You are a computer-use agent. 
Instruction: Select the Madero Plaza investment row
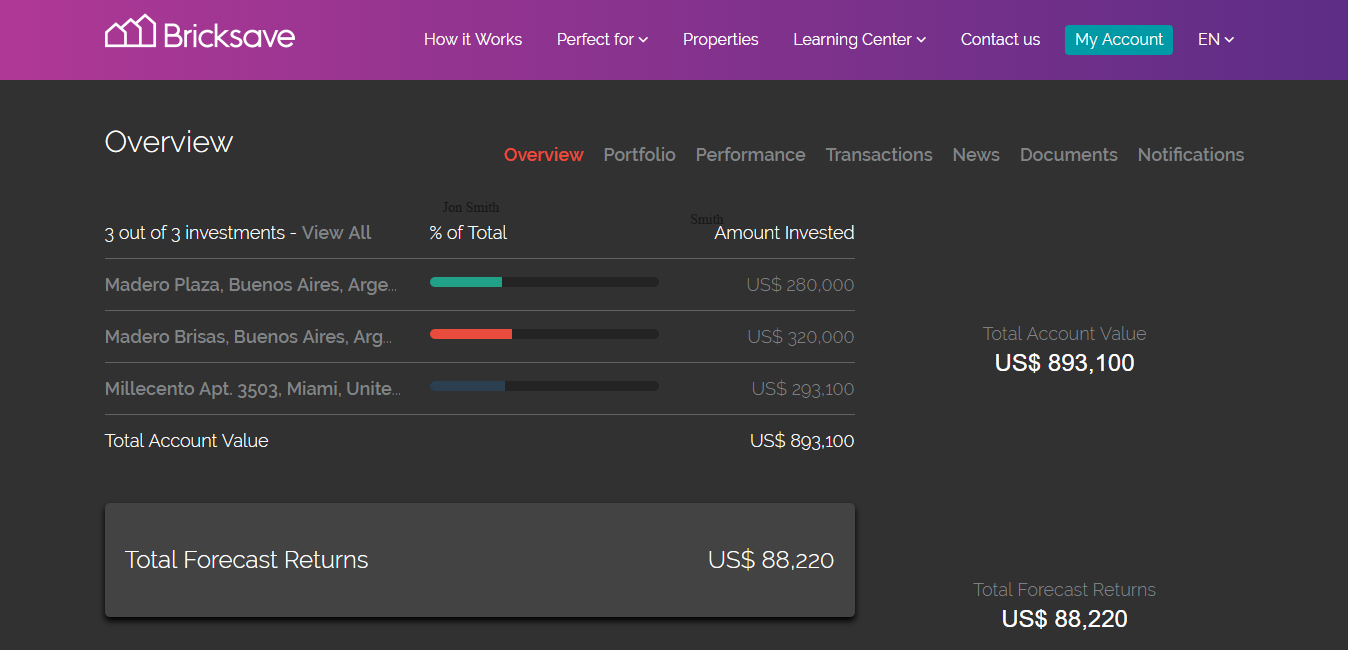(250, 285)
